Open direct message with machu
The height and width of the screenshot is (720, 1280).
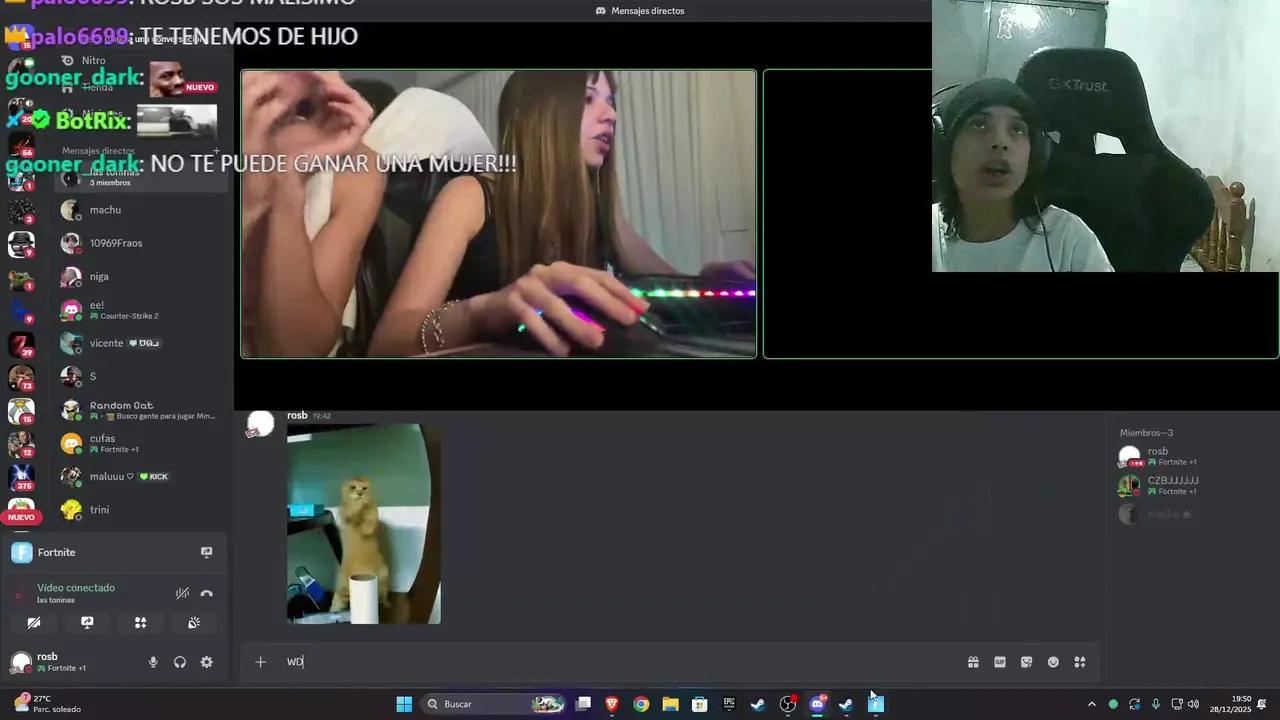tap(141, 210)
